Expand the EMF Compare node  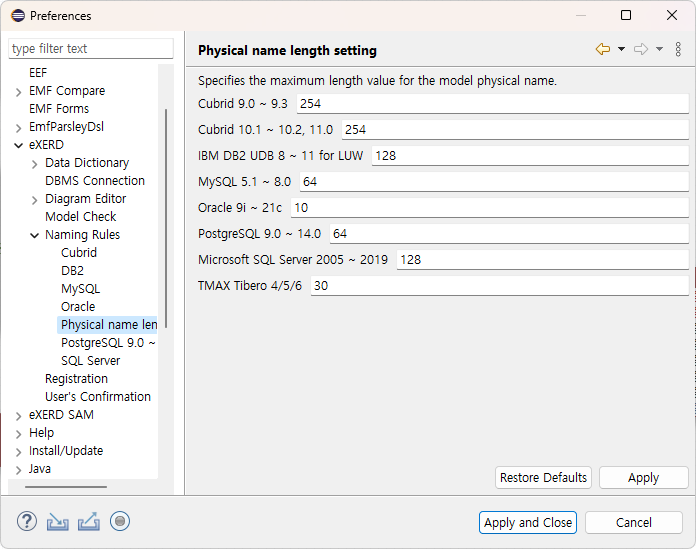[18, 92]
